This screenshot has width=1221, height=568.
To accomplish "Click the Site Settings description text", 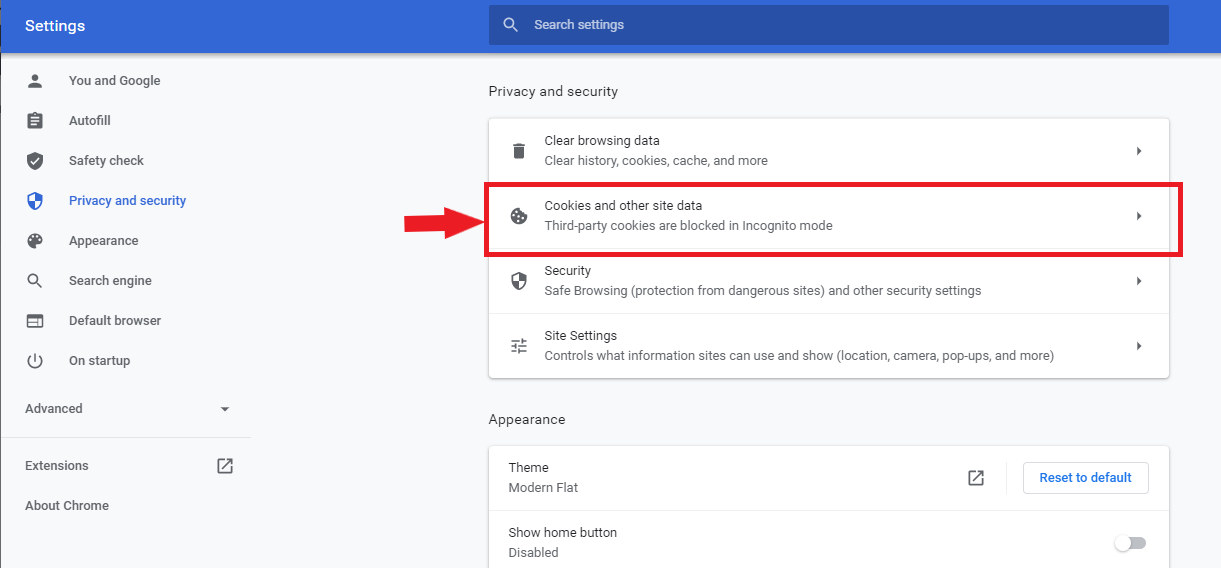I will 799,356.
